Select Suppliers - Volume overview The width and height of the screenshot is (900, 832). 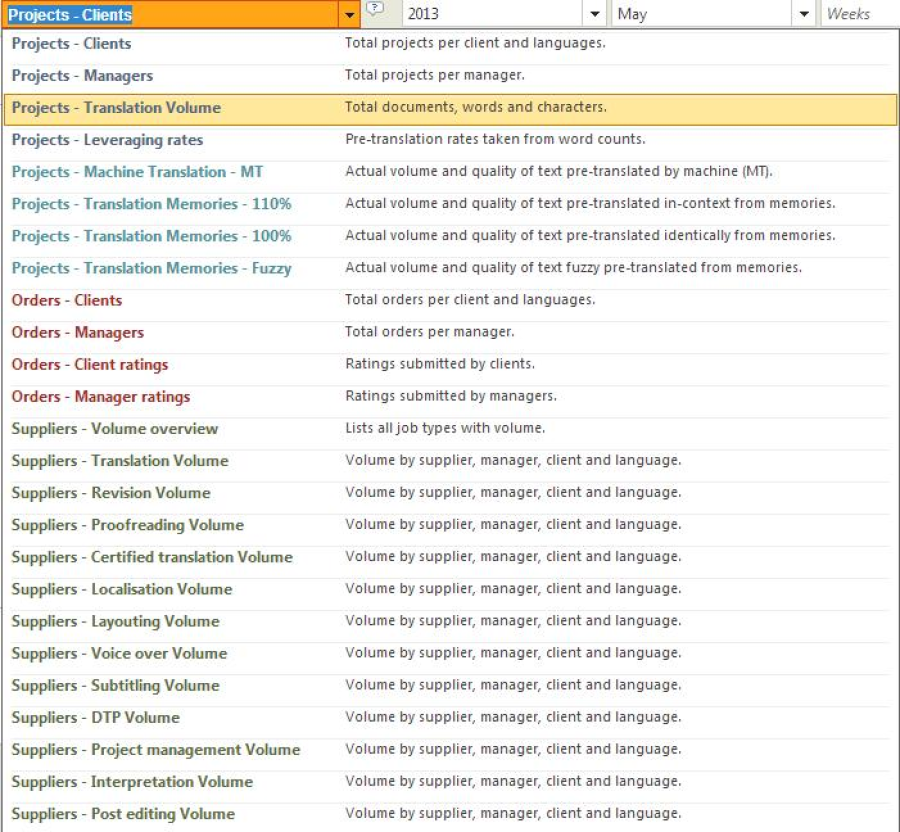[x=114, y=429]
